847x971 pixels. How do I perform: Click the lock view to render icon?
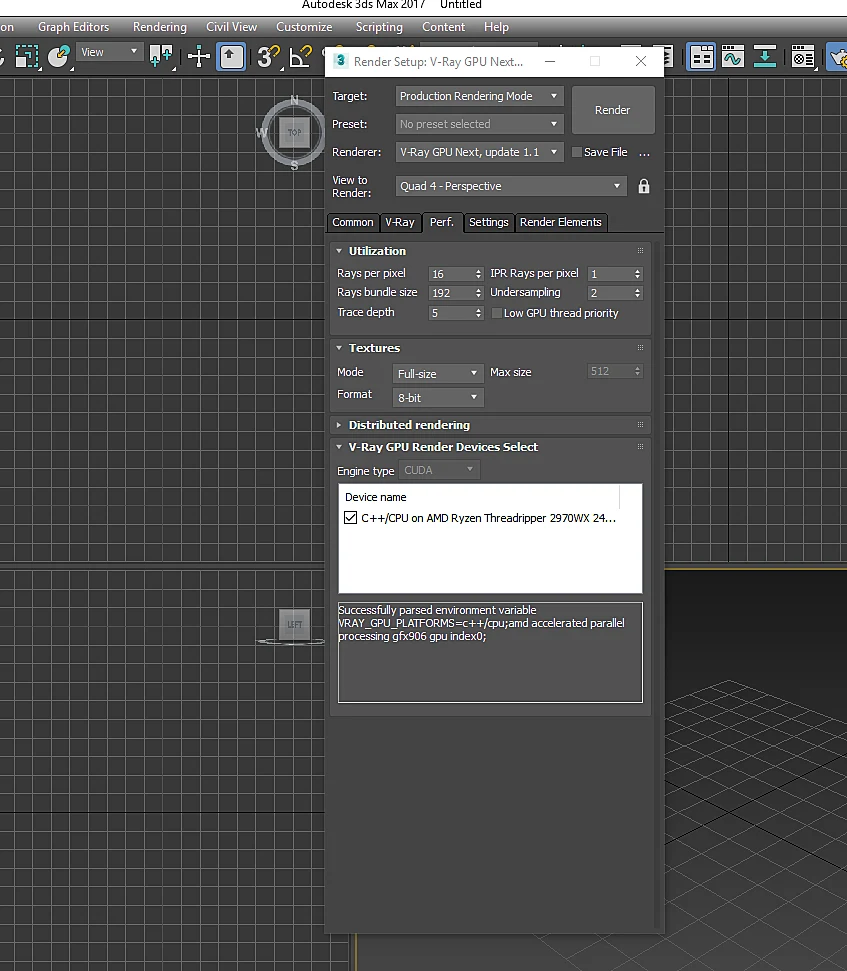pyautogui.click(x=643, y=186)
